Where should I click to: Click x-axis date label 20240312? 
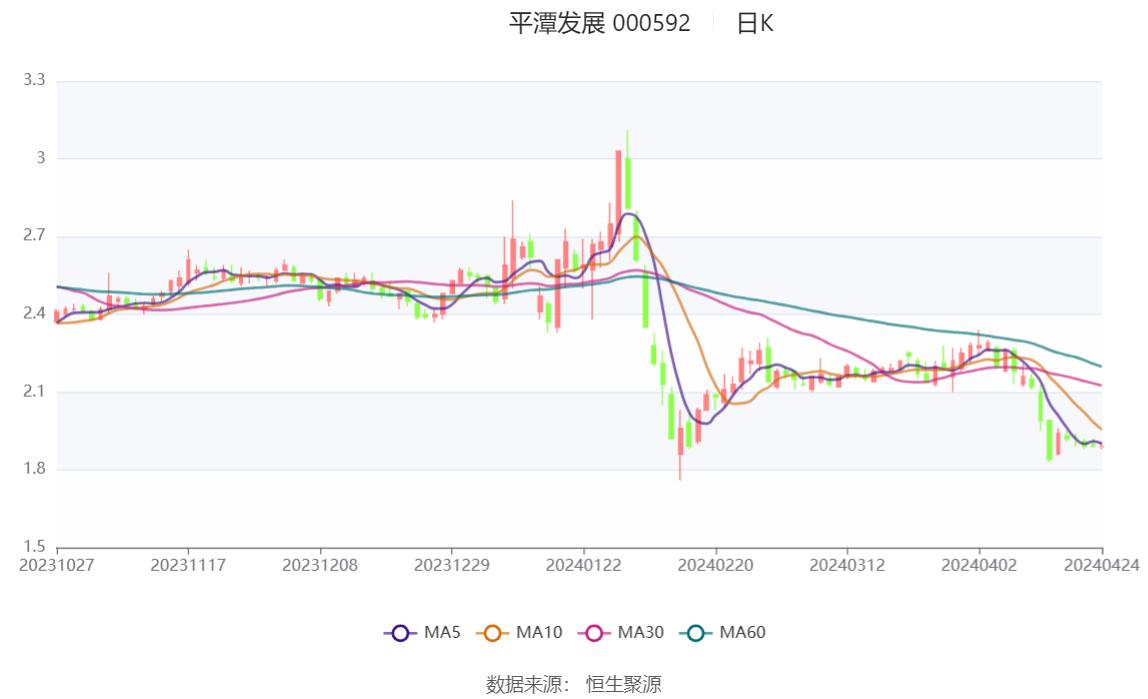847,565
